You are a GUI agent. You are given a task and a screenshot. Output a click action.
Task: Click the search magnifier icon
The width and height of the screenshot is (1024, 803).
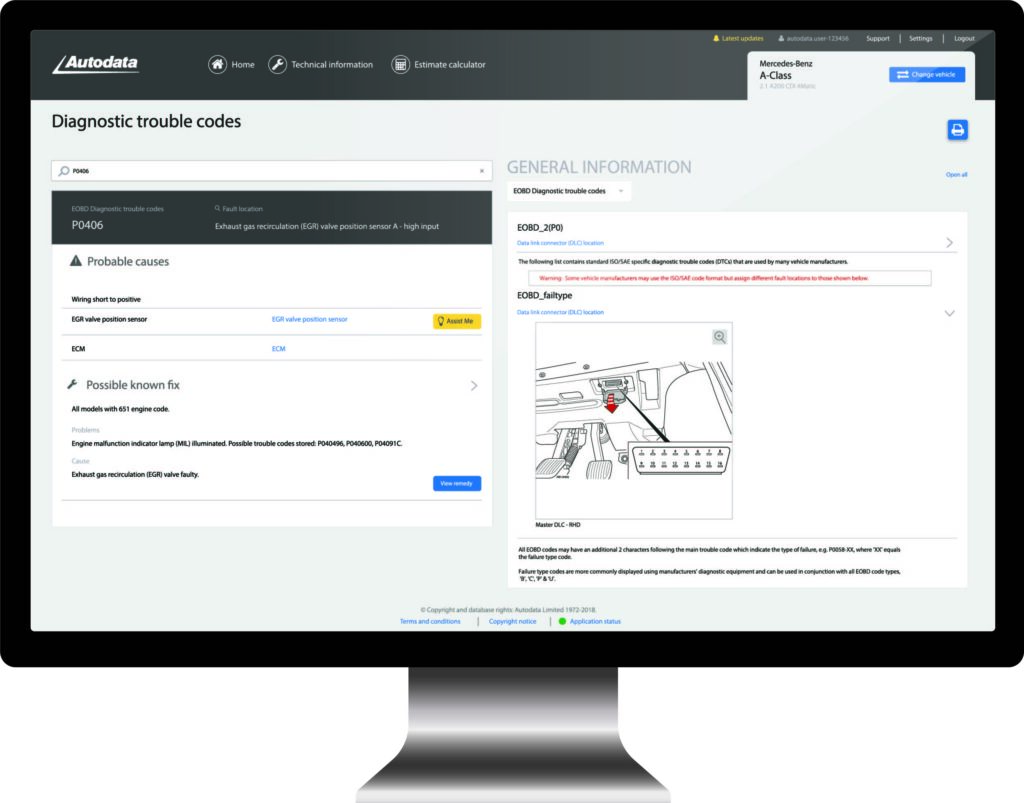click(64, 171)
